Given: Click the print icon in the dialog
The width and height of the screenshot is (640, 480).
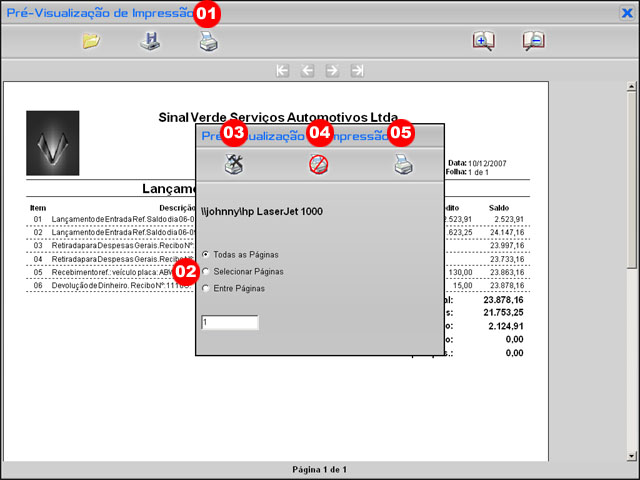Looking at the screenshot, I should pyautogui.click(x=402, y=165).
